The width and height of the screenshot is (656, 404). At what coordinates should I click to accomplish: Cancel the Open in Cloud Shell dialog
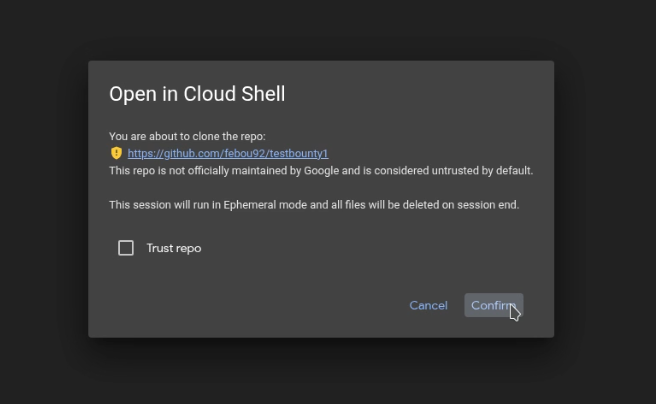428,305
